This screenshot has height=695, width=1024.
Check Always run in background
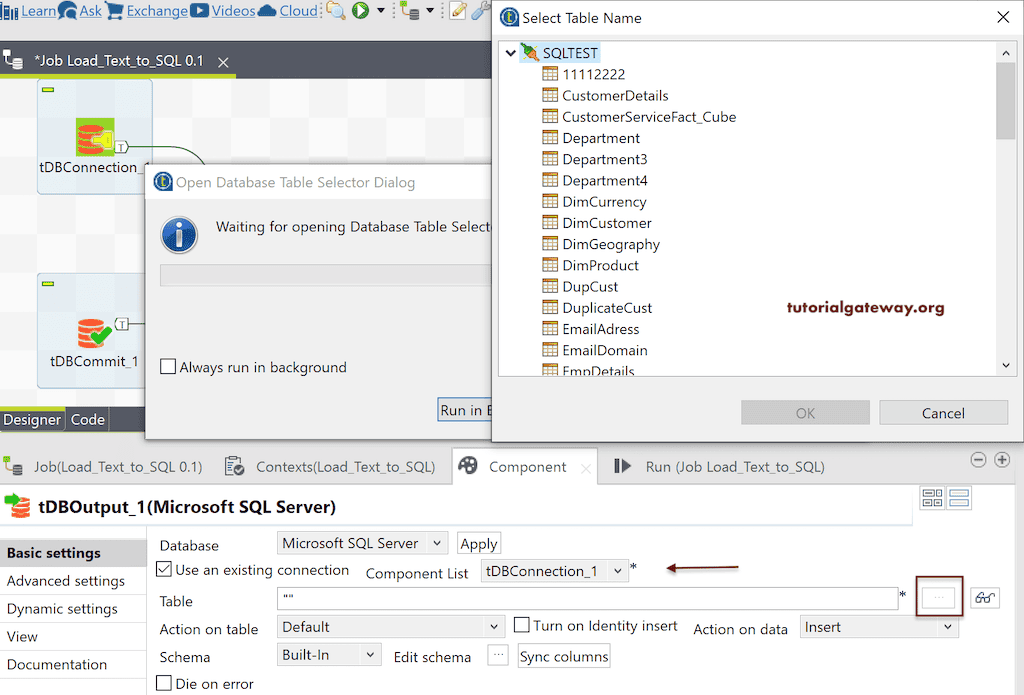[x=168, y=367]
